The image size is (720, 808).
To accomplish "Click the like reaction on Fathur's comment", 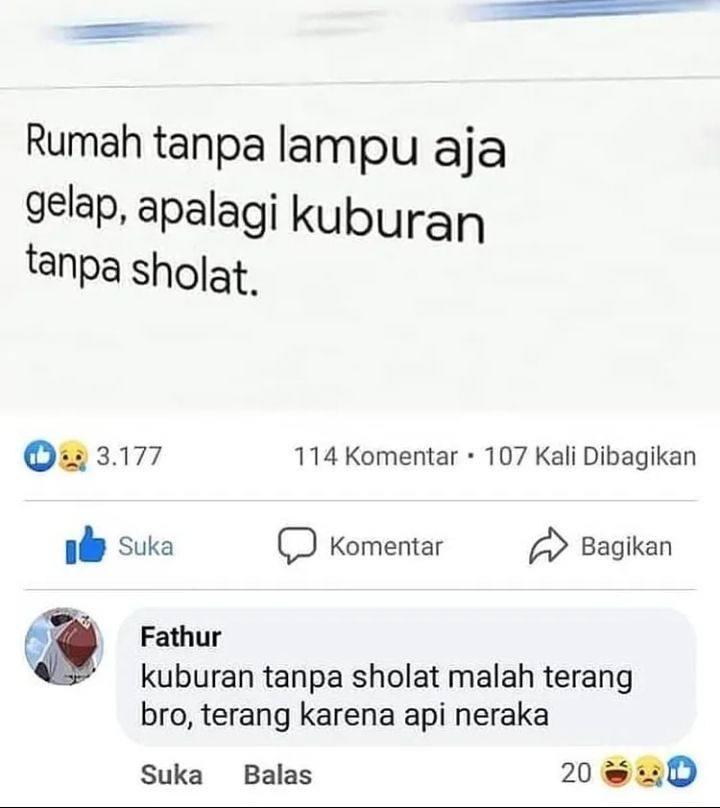I will (x=681, y=773).
